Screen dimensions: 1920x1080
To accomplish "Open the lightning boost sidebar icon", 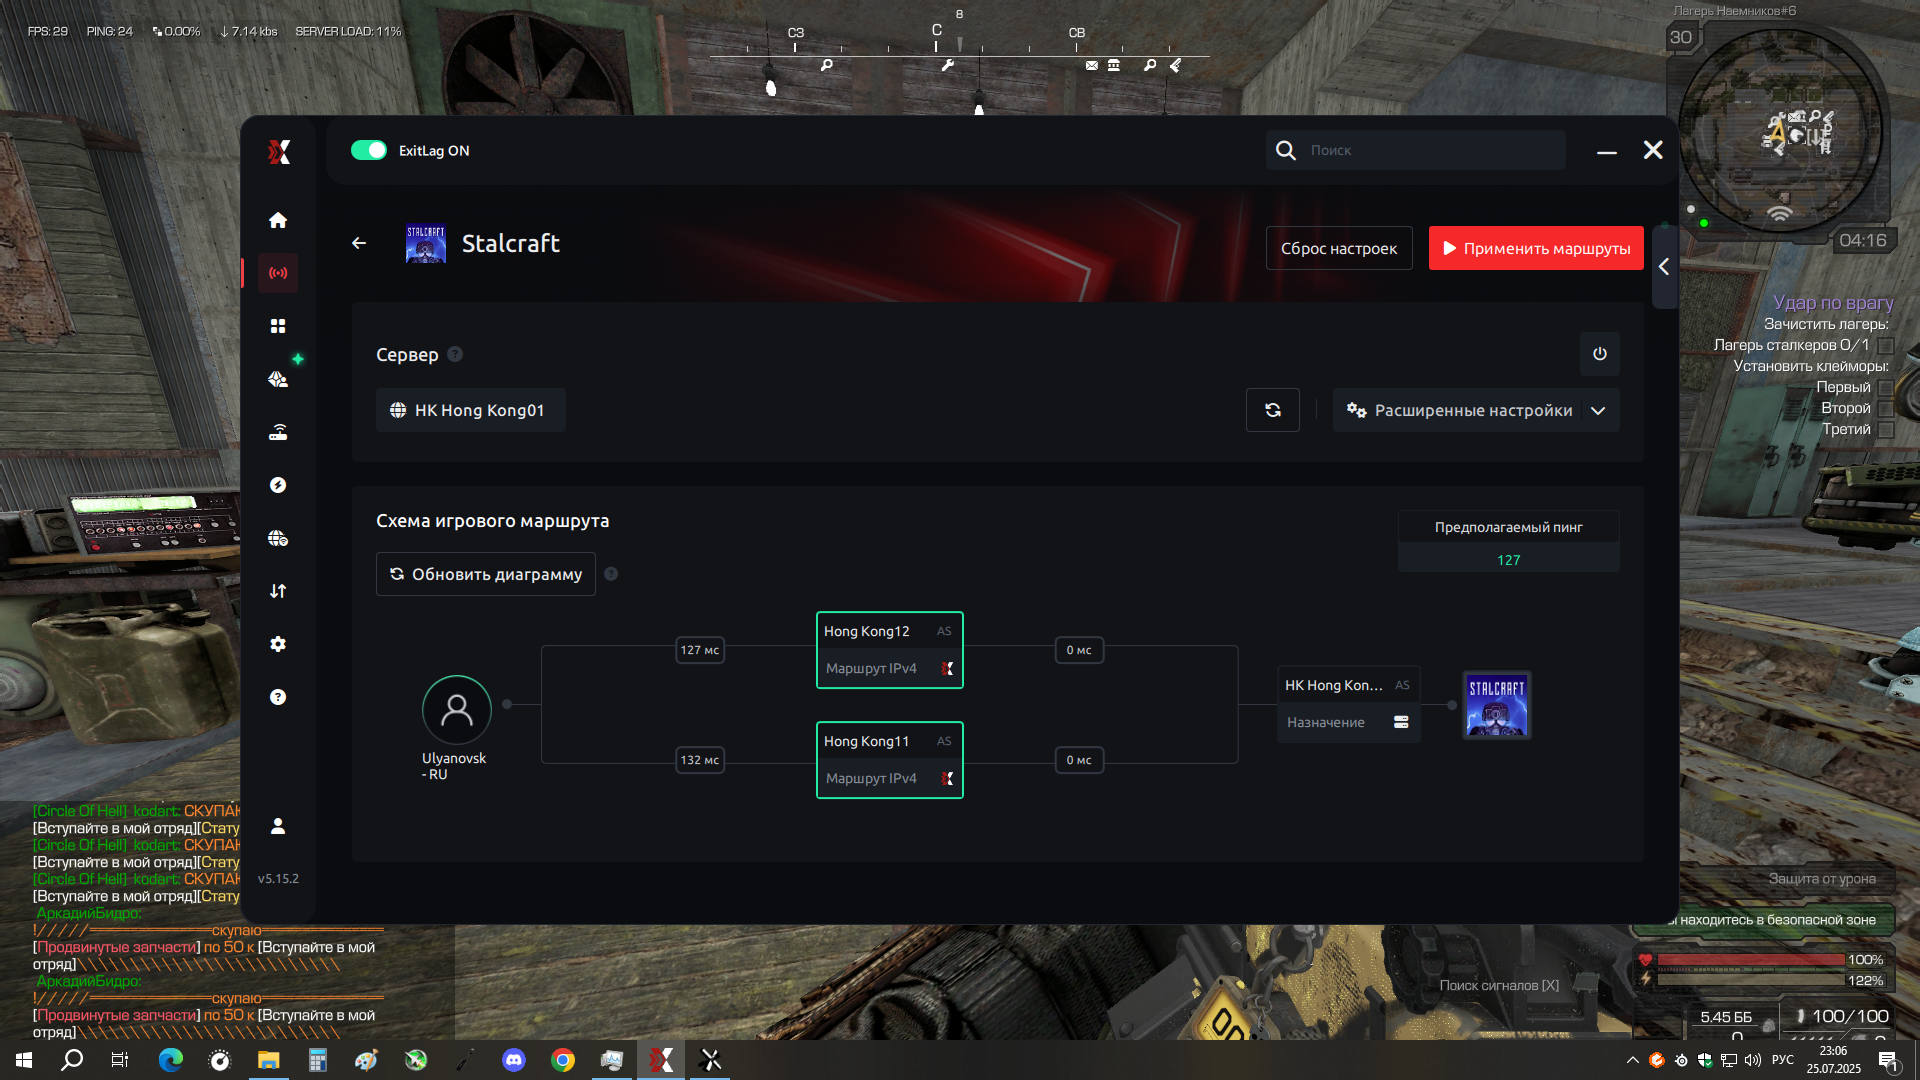I will coord(278,485).
